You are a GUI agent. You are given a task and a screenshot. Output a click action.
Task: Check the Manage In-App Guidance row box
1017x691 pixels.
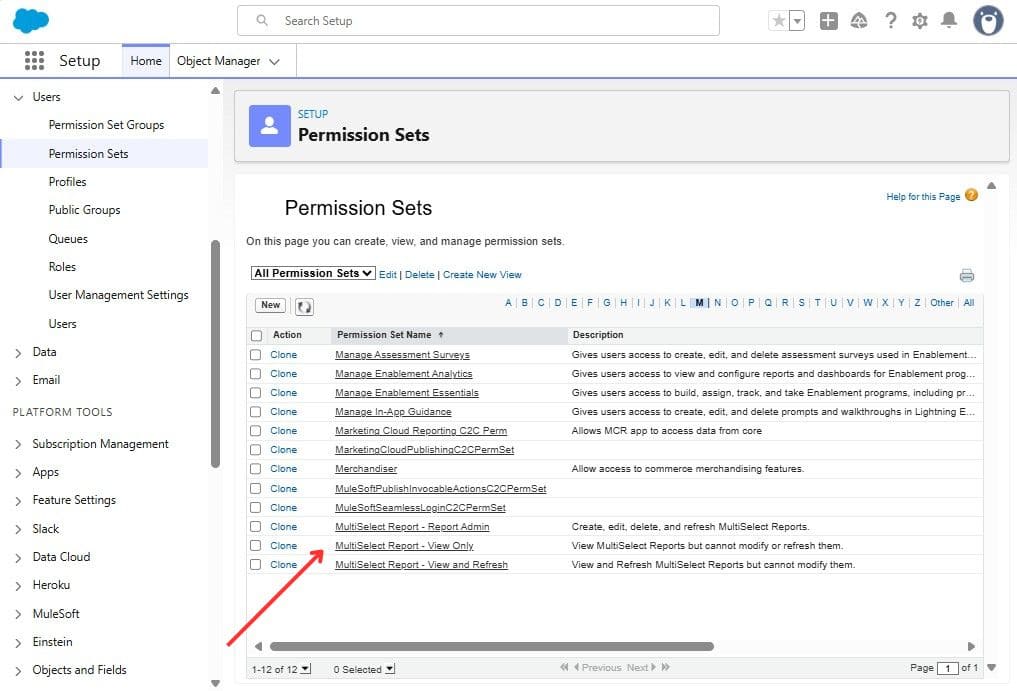click(x=256, y=411)
